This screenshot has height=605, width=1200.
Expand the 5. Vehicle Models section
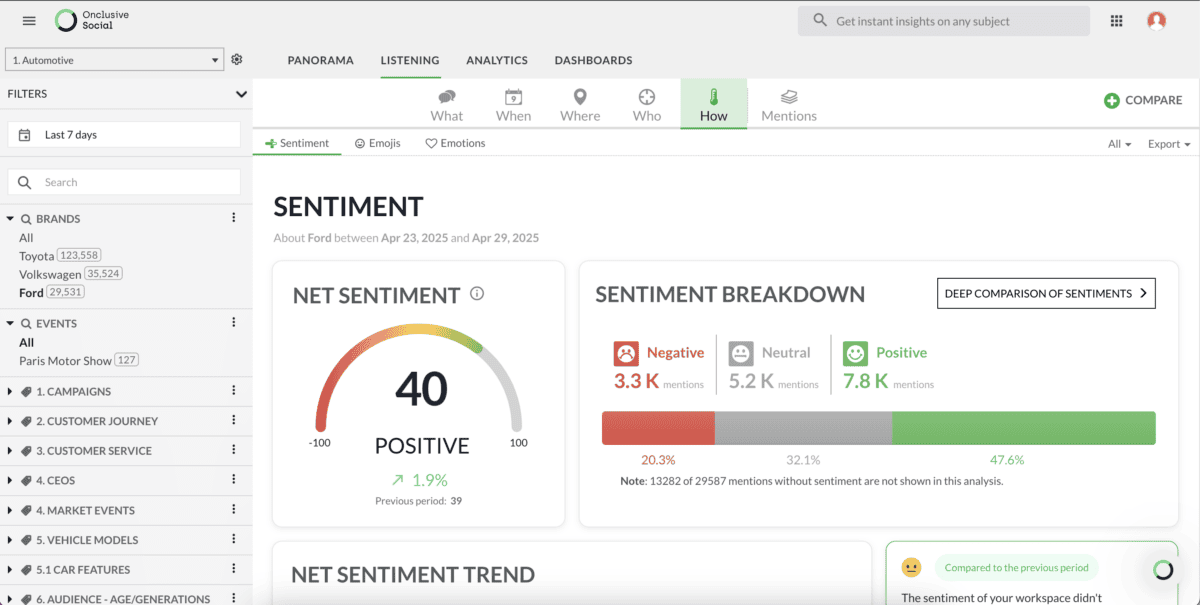coord(10,540)
